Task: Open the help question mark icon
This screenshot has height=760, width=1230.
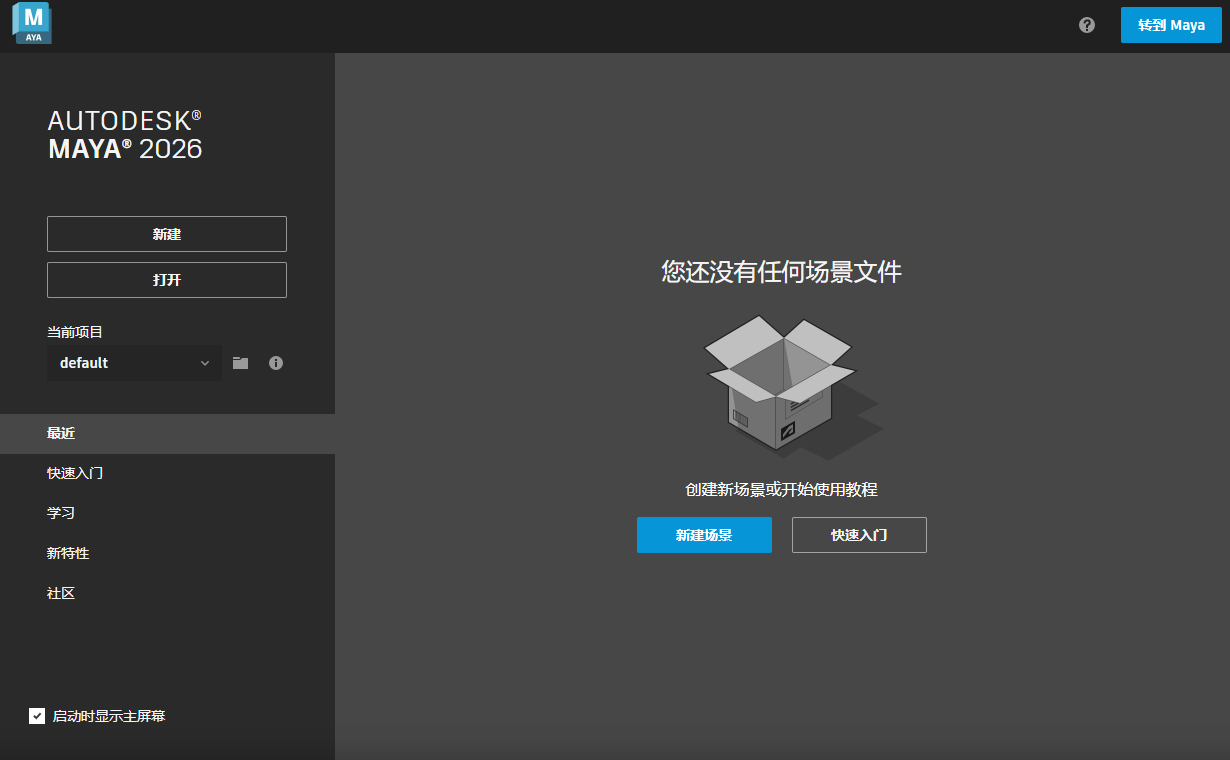Action: click(x=1087, y=25)
